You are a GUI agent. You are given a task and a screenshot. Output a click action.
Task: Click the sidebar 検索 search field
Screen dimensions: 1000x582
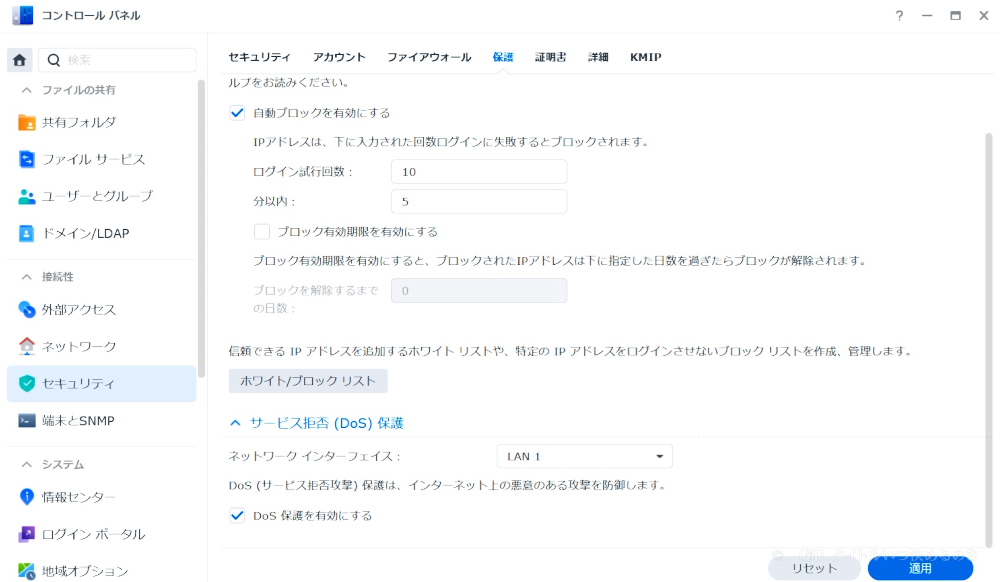tap(117, 60)
